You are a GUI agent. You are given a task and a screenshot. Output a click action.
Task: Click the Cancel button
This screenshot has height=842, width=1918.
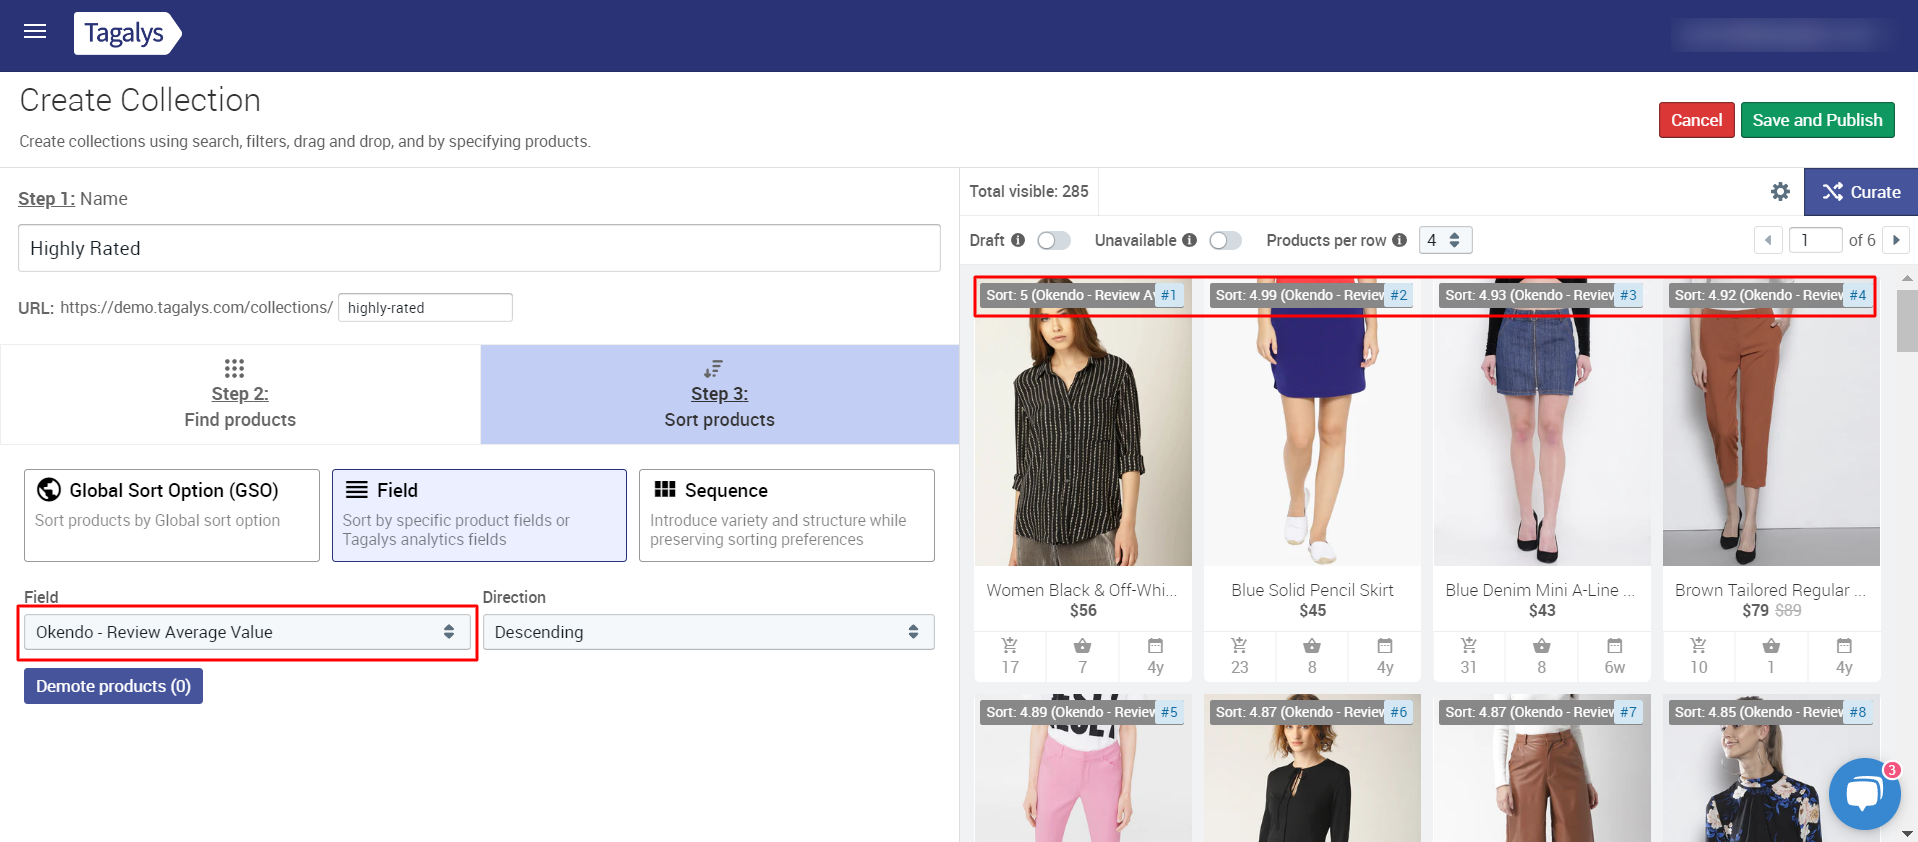1696,120
